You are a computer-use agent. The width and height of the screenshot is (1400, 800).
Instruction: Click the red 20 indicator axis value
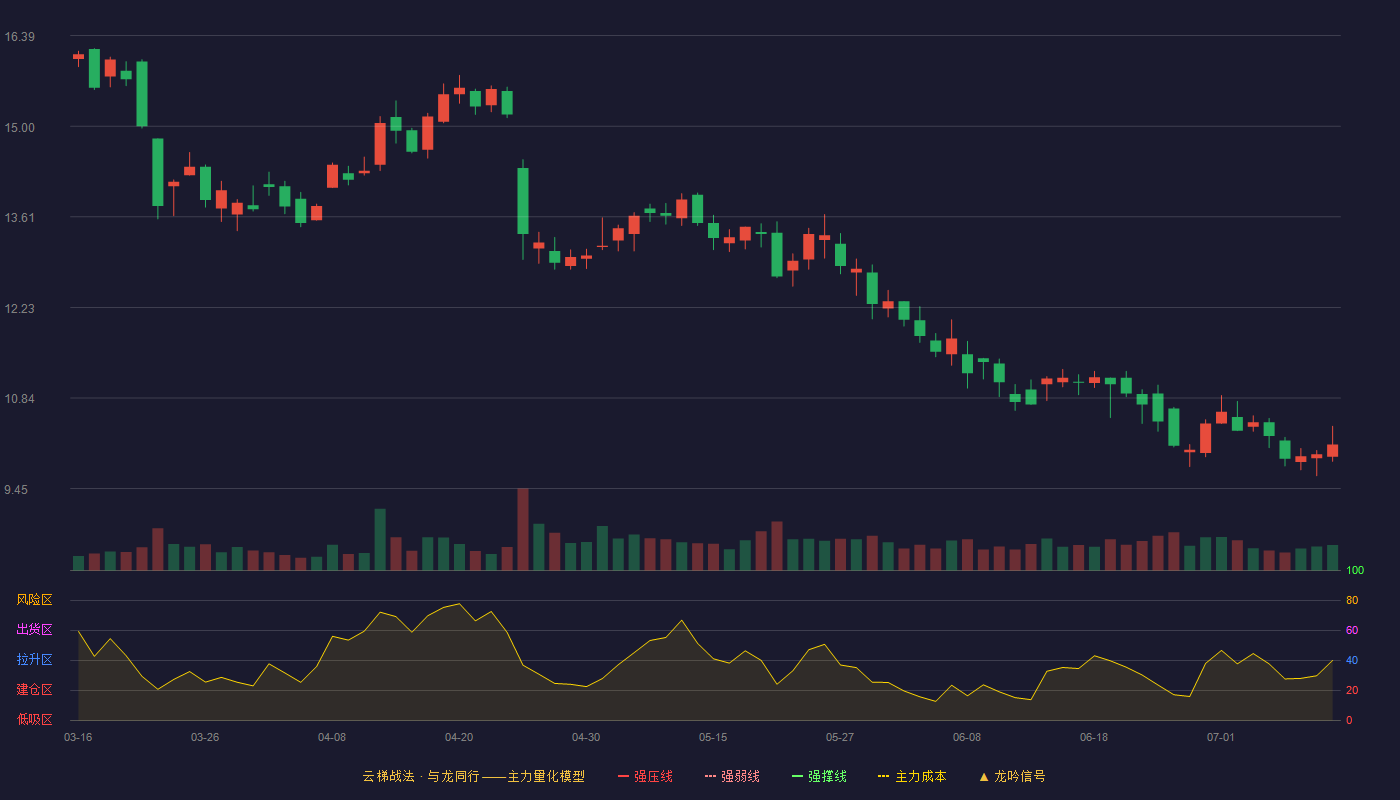coord(1352,690)
